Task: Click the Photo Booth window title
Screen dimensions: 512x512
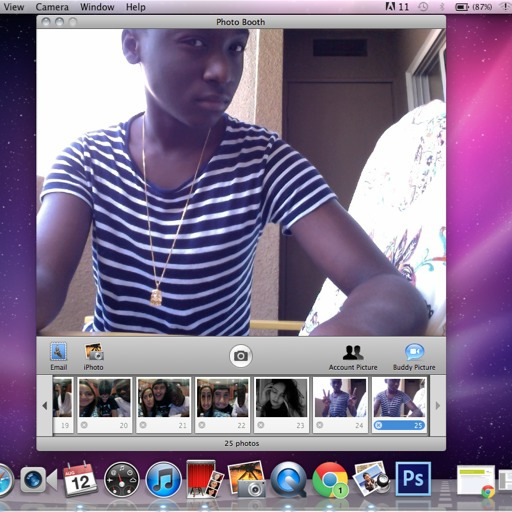Action: tap(241, 22)
